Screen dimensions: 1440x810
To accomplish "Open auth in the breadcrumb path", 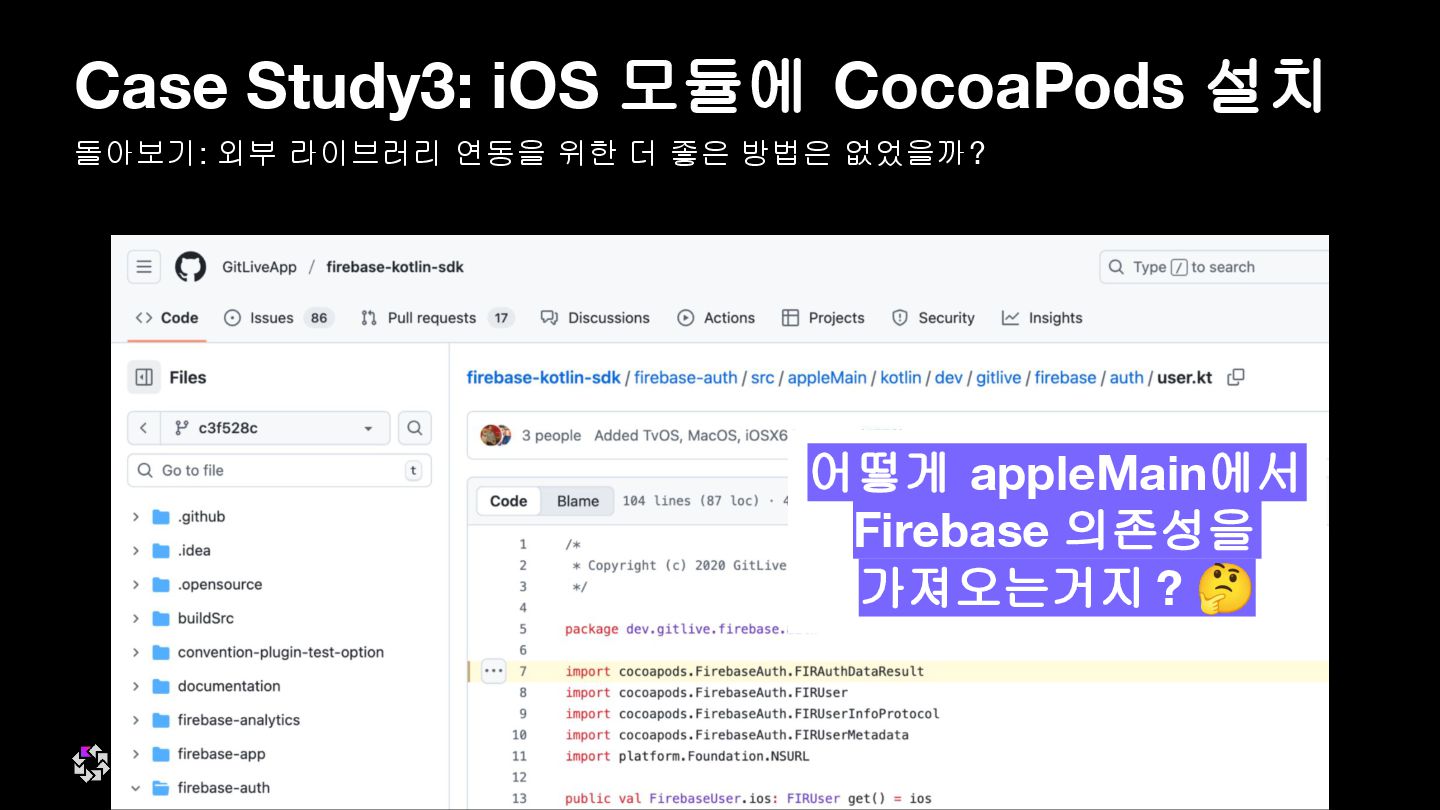I will click(x=1126, y=377).
